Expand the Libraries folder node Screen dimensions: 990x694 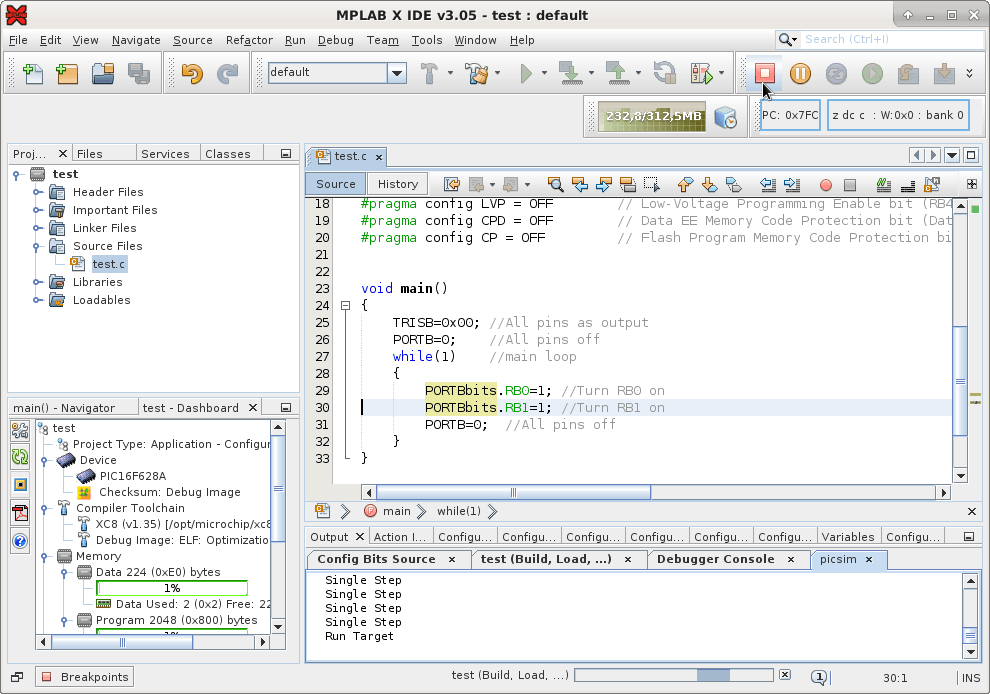pyautogui.click(x=38, y=282)
